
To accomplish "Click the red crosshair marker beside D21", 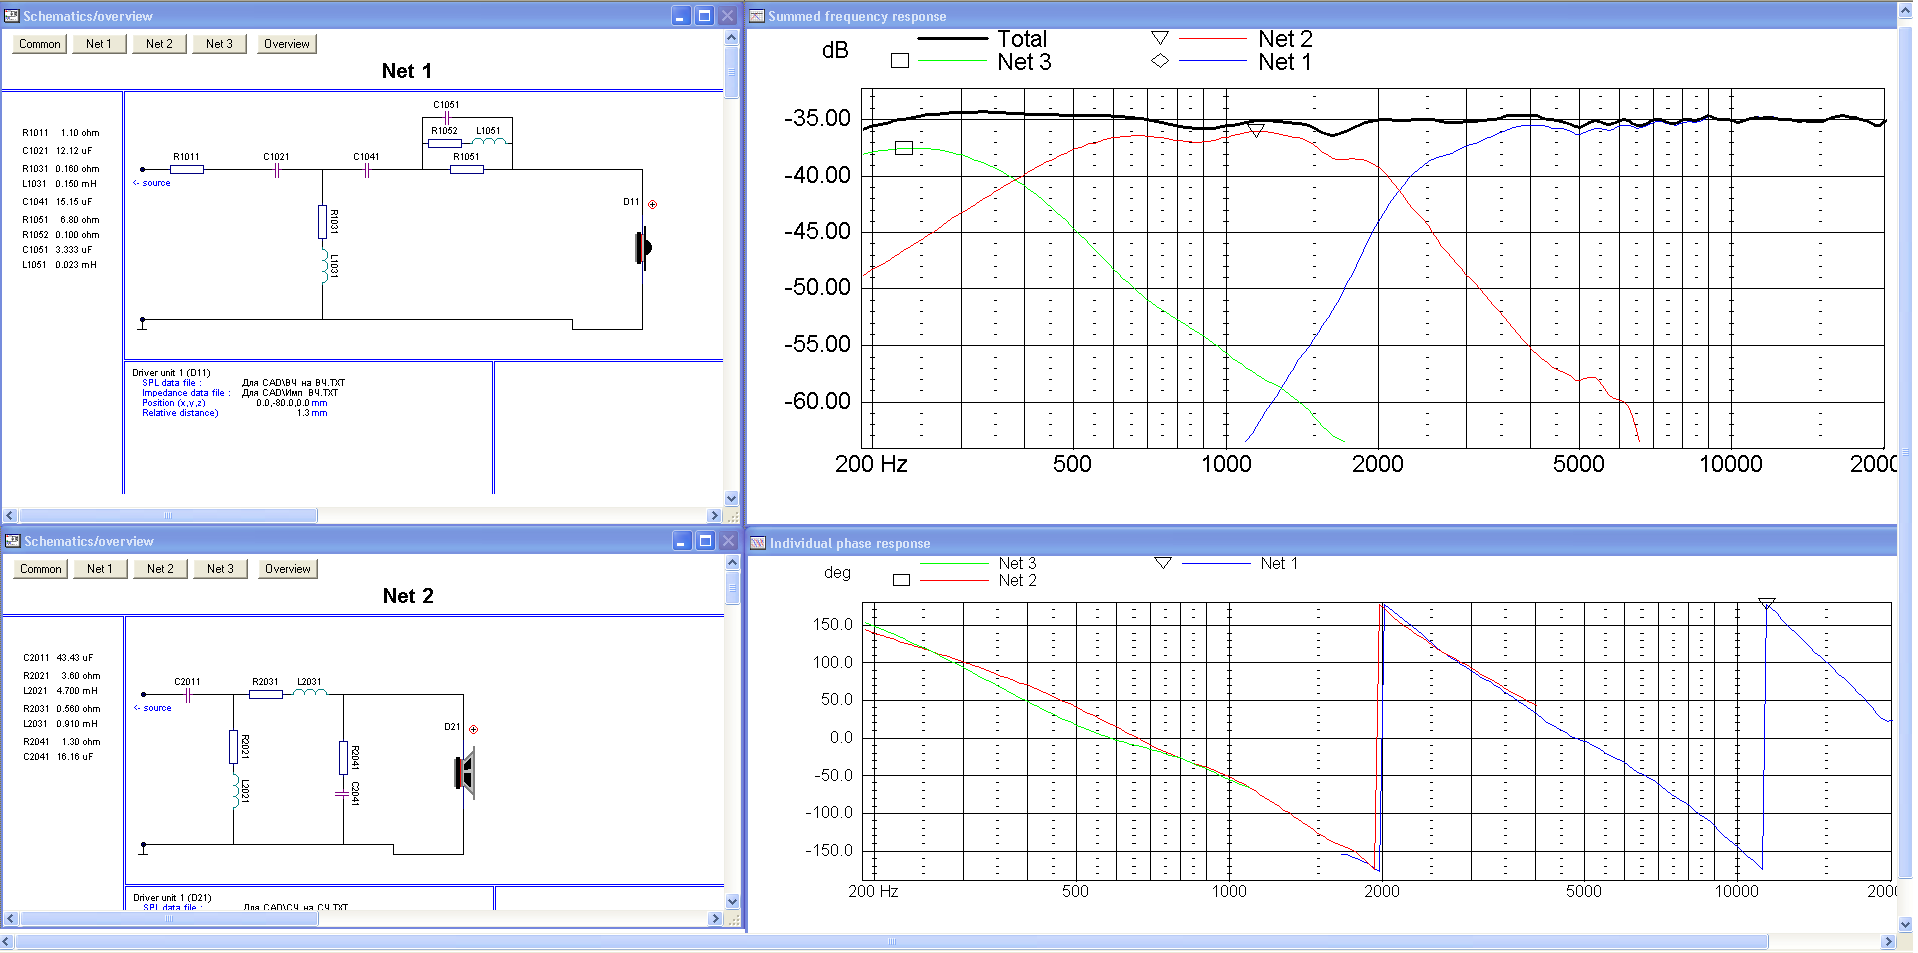I will pyautogui.click(x=474, y=729).
